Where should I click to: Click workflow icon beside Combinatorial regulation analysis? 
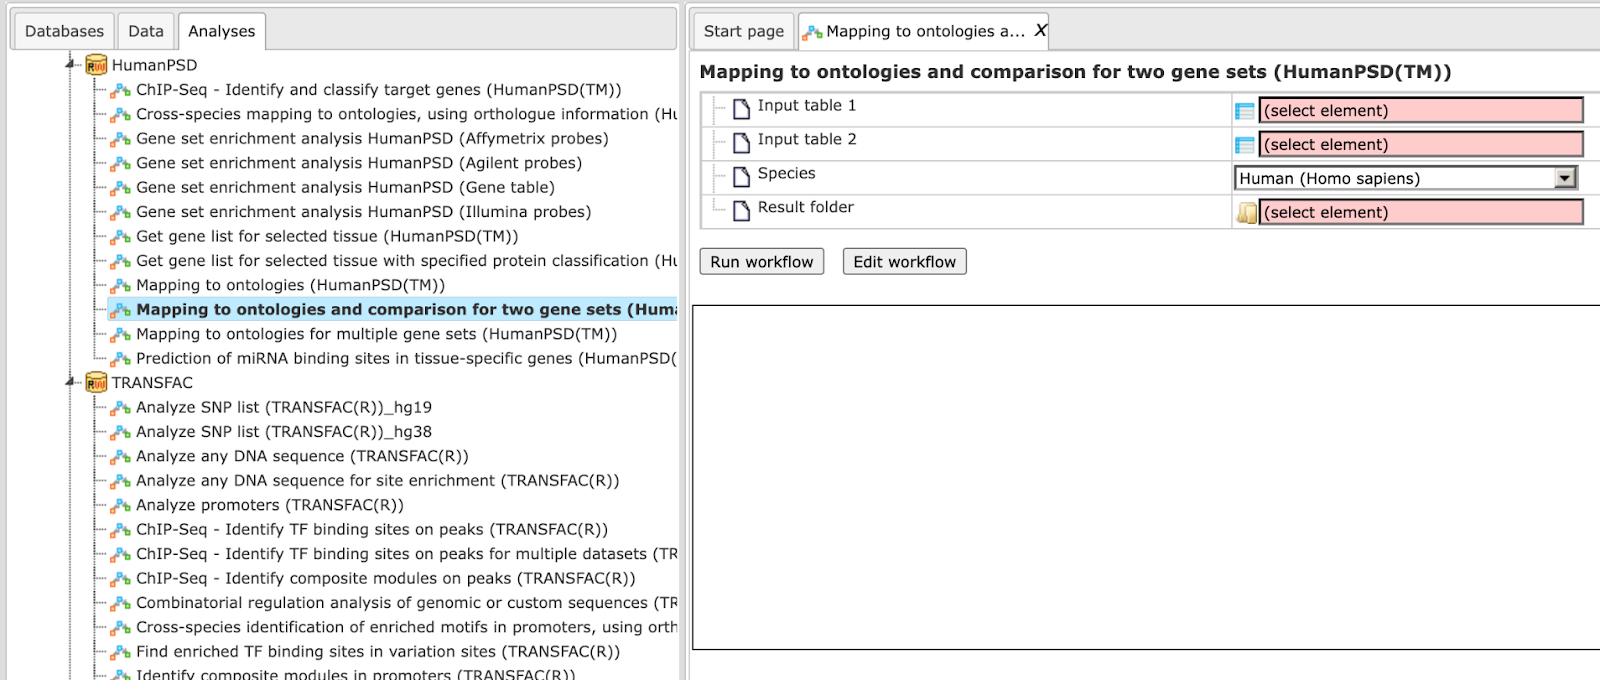[x=121, y=603]
